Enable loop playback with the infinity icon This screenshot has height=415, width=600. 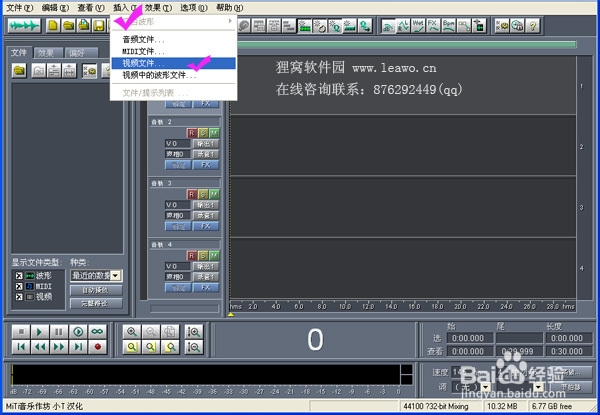pyautogui.click(x=98, y=332)
